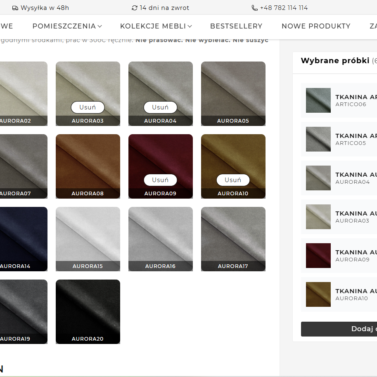Click the ARTICO06 code text in sidebar
This screenshot has height=377, width=377.
351,104
